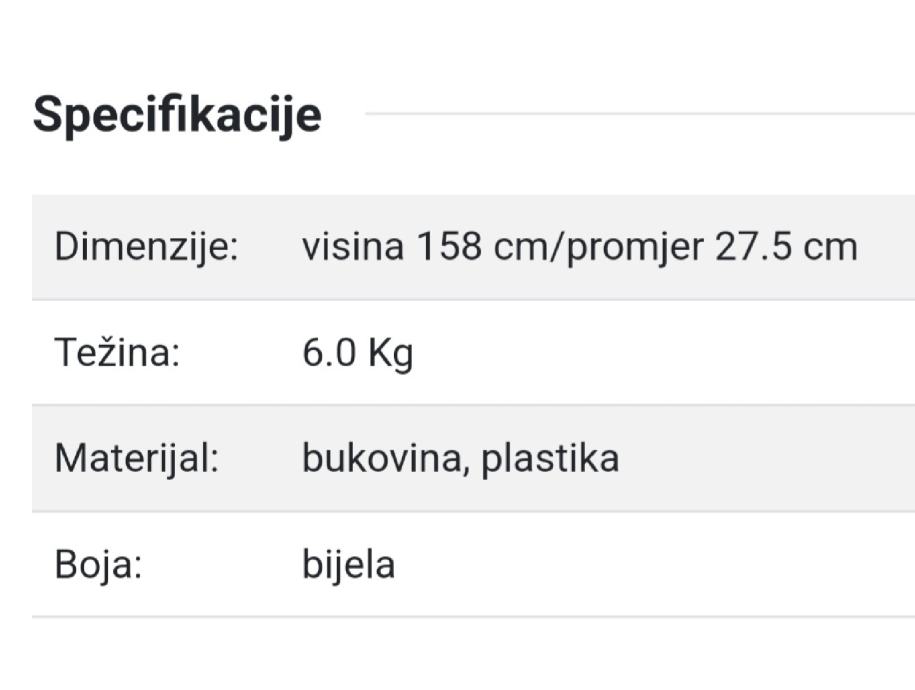The width and height of the screenshot is (915, 690).
Task: Select the Dimenzije label
Action: [146, 246]
